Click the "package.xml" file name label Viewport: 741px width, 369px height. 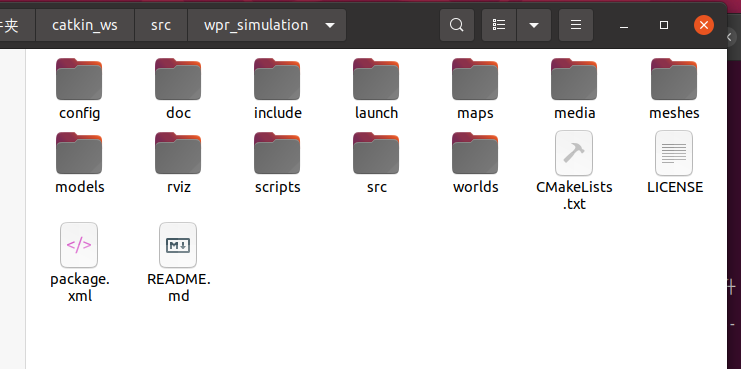click(x=80, y=288)
